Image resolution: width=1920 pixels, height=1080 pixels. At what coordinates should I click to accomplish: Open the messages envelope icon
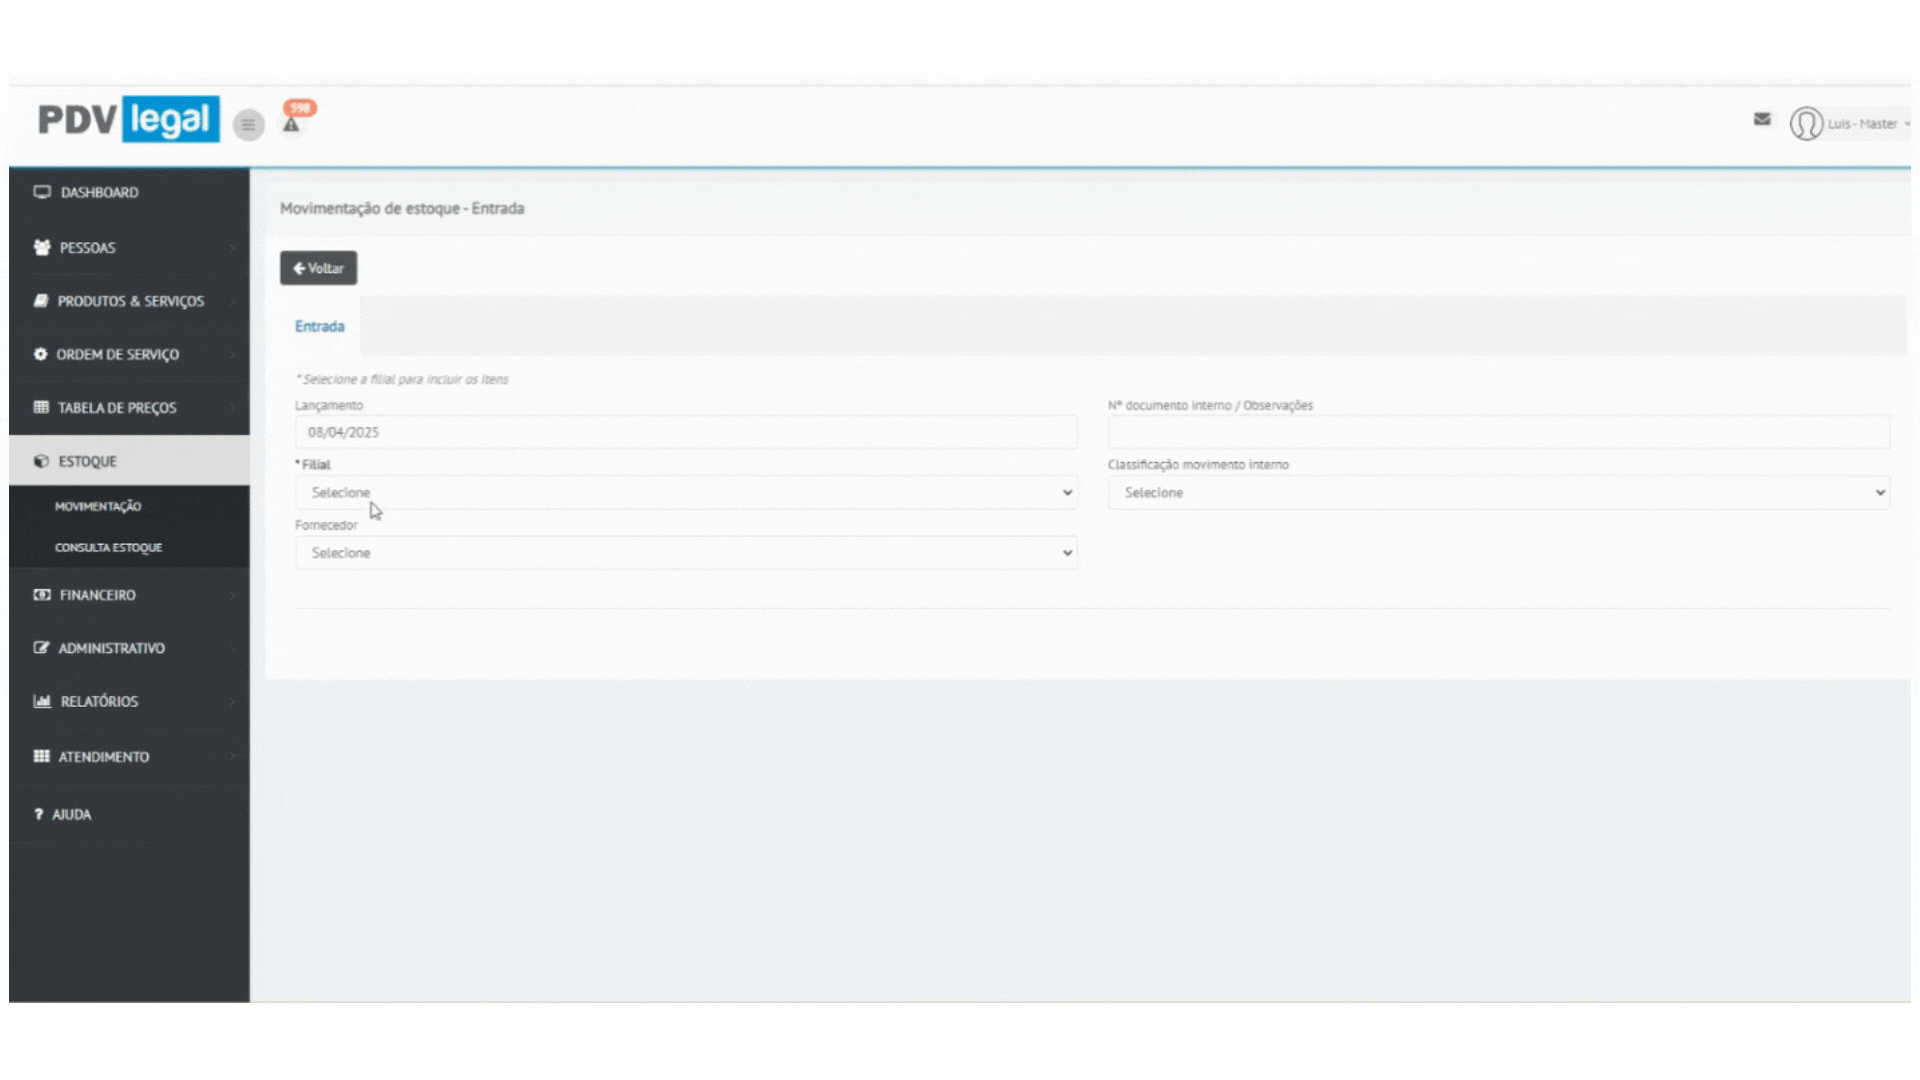1762,119
